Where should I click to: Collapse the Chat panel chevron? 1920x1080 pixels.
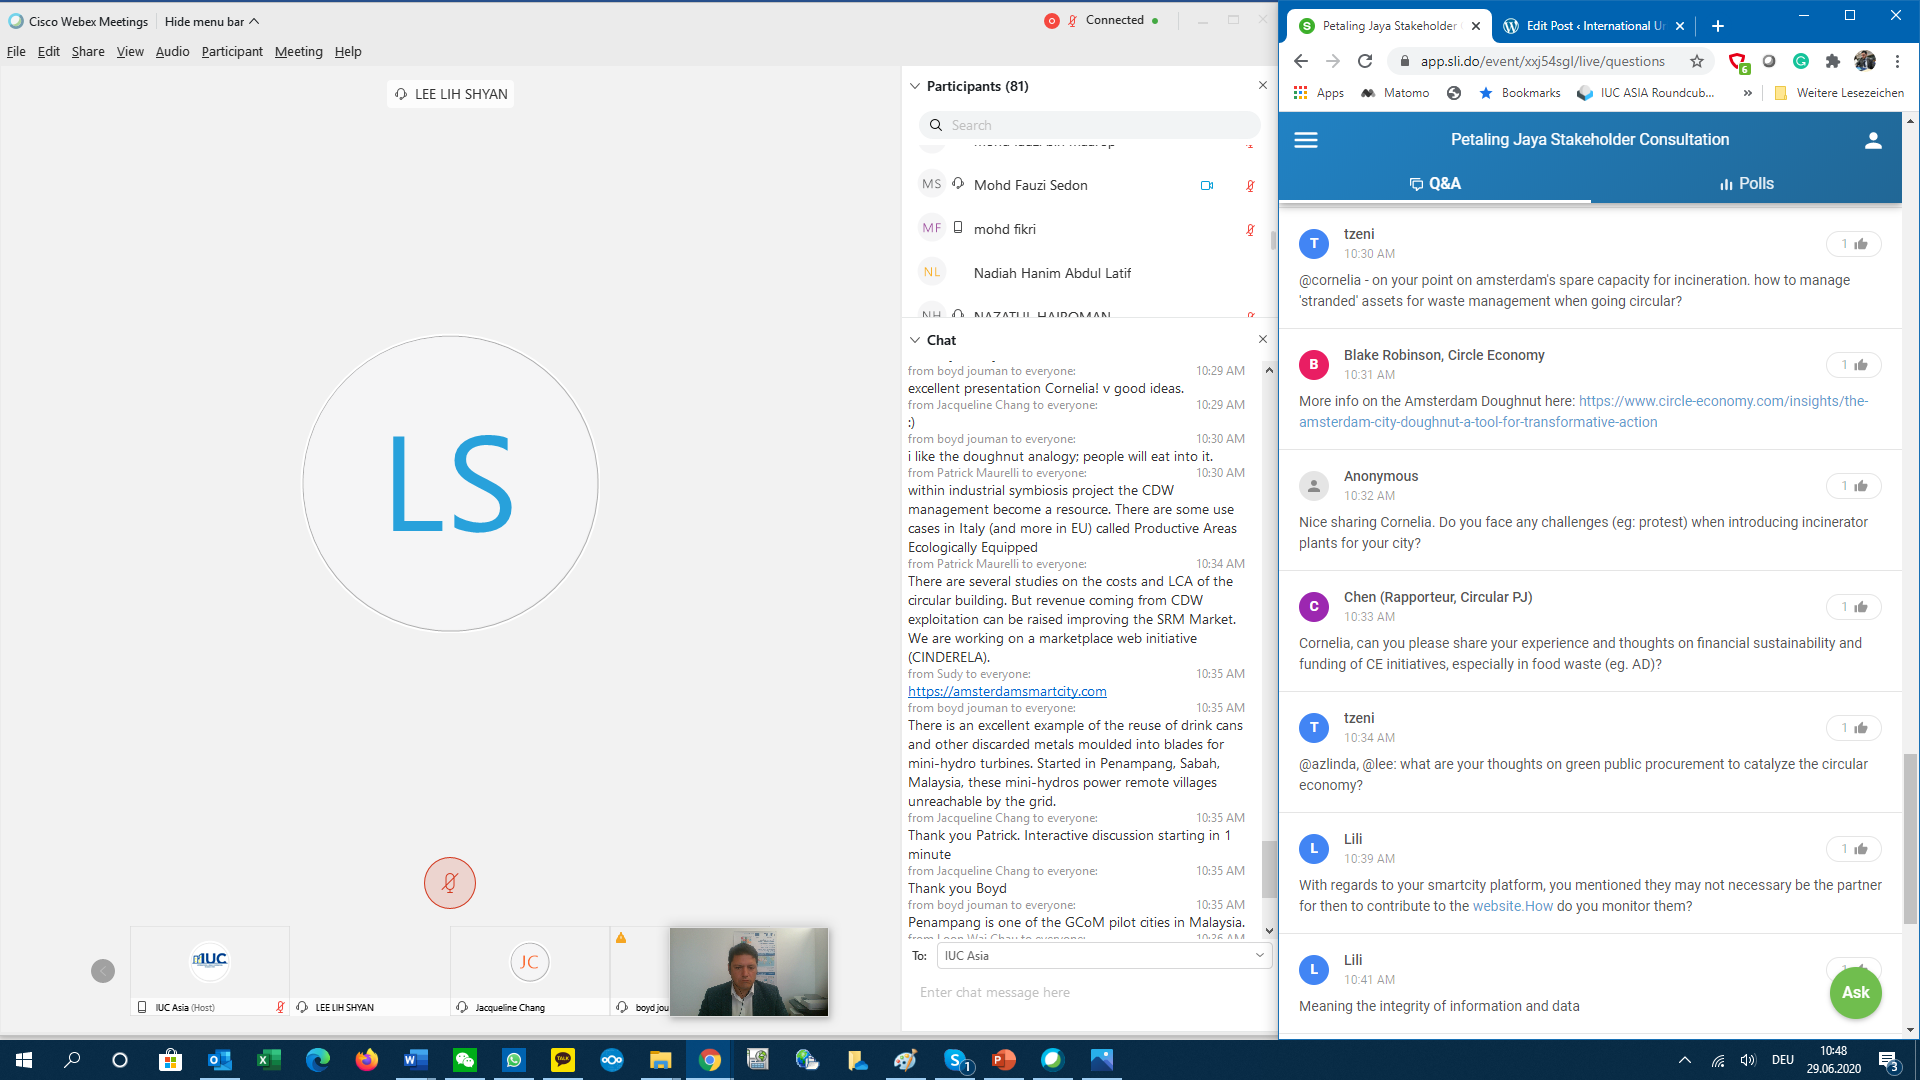914,340
